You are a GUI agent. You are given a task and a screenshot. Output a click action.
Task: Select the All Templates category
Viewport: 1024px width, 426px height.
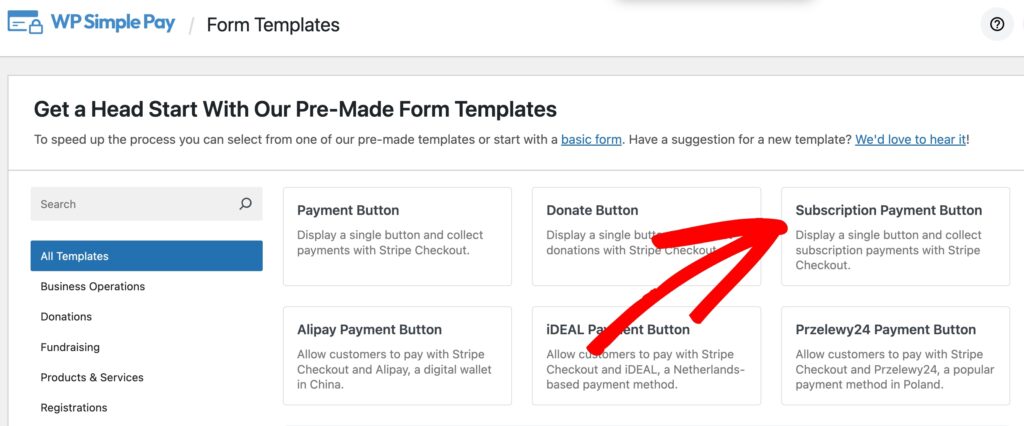(146, 256)
